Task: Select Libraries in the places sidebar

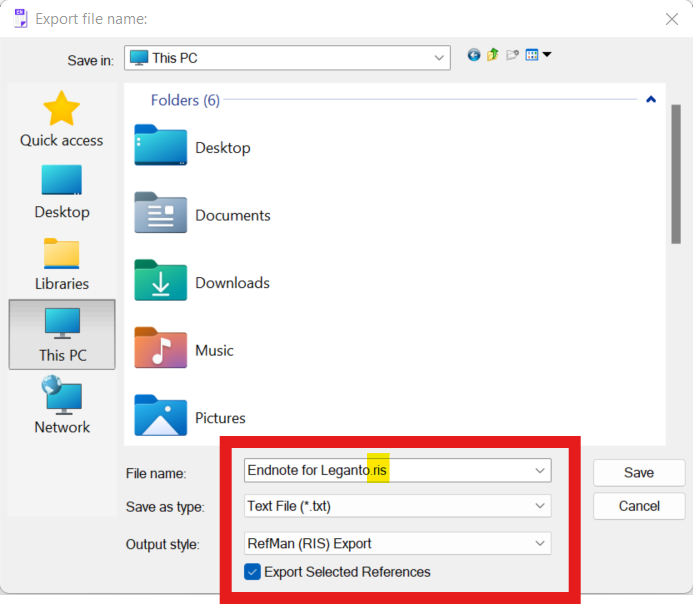Action: tap(62, 264)
